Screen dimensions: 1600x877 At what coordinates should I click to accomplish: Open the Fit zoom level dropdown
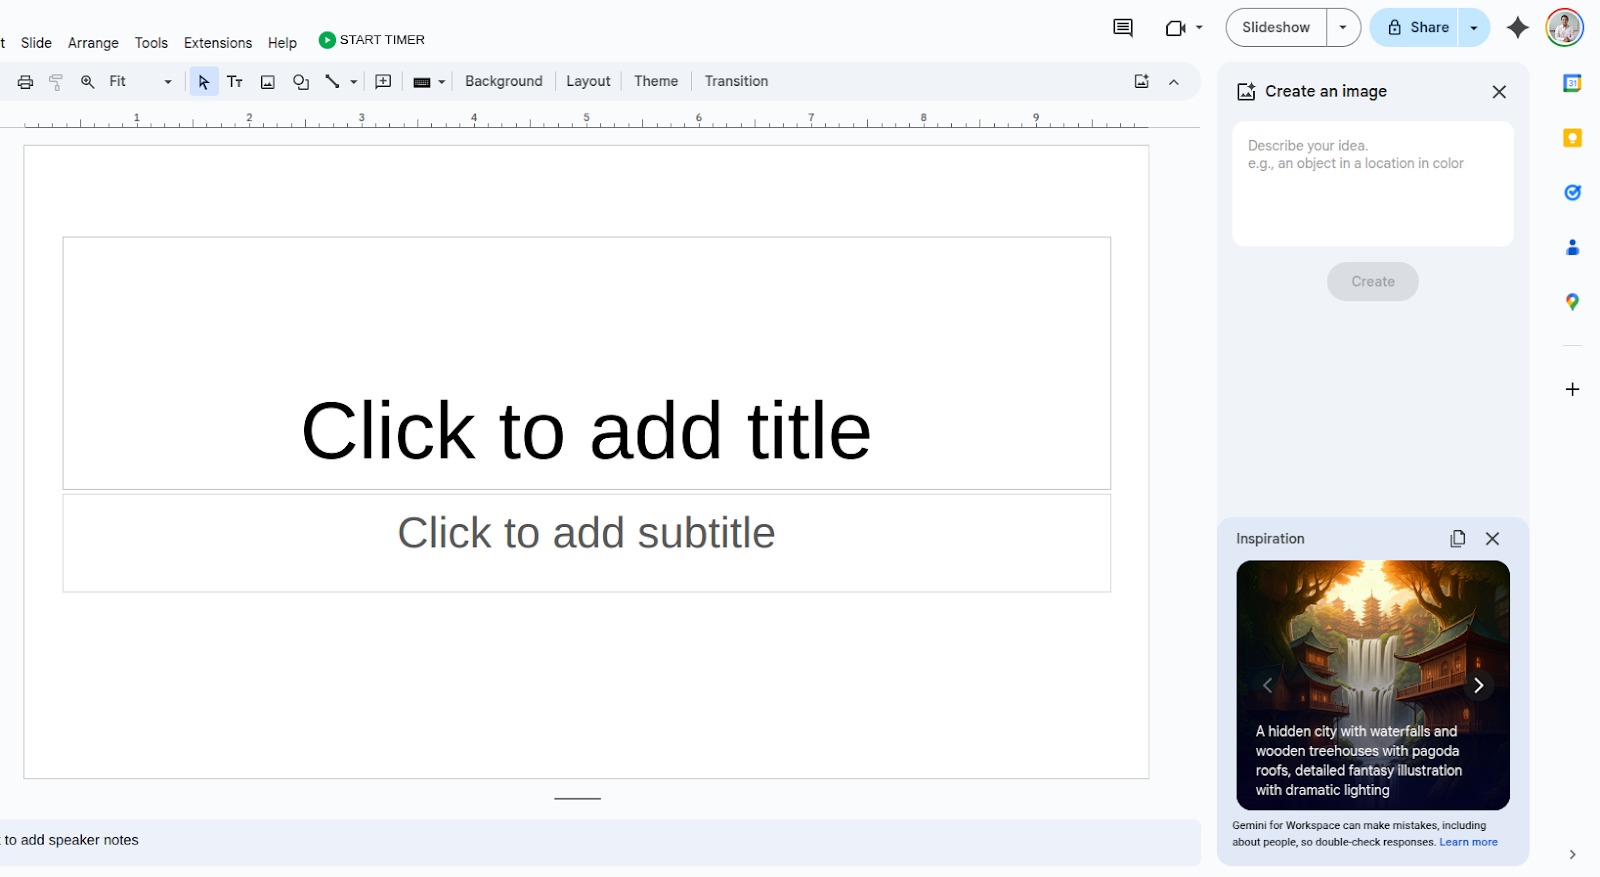point(140,82)
